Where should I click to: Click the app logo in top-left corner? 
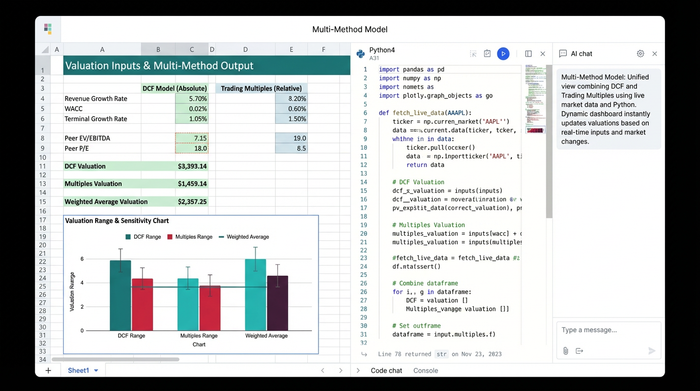[48, 29]
